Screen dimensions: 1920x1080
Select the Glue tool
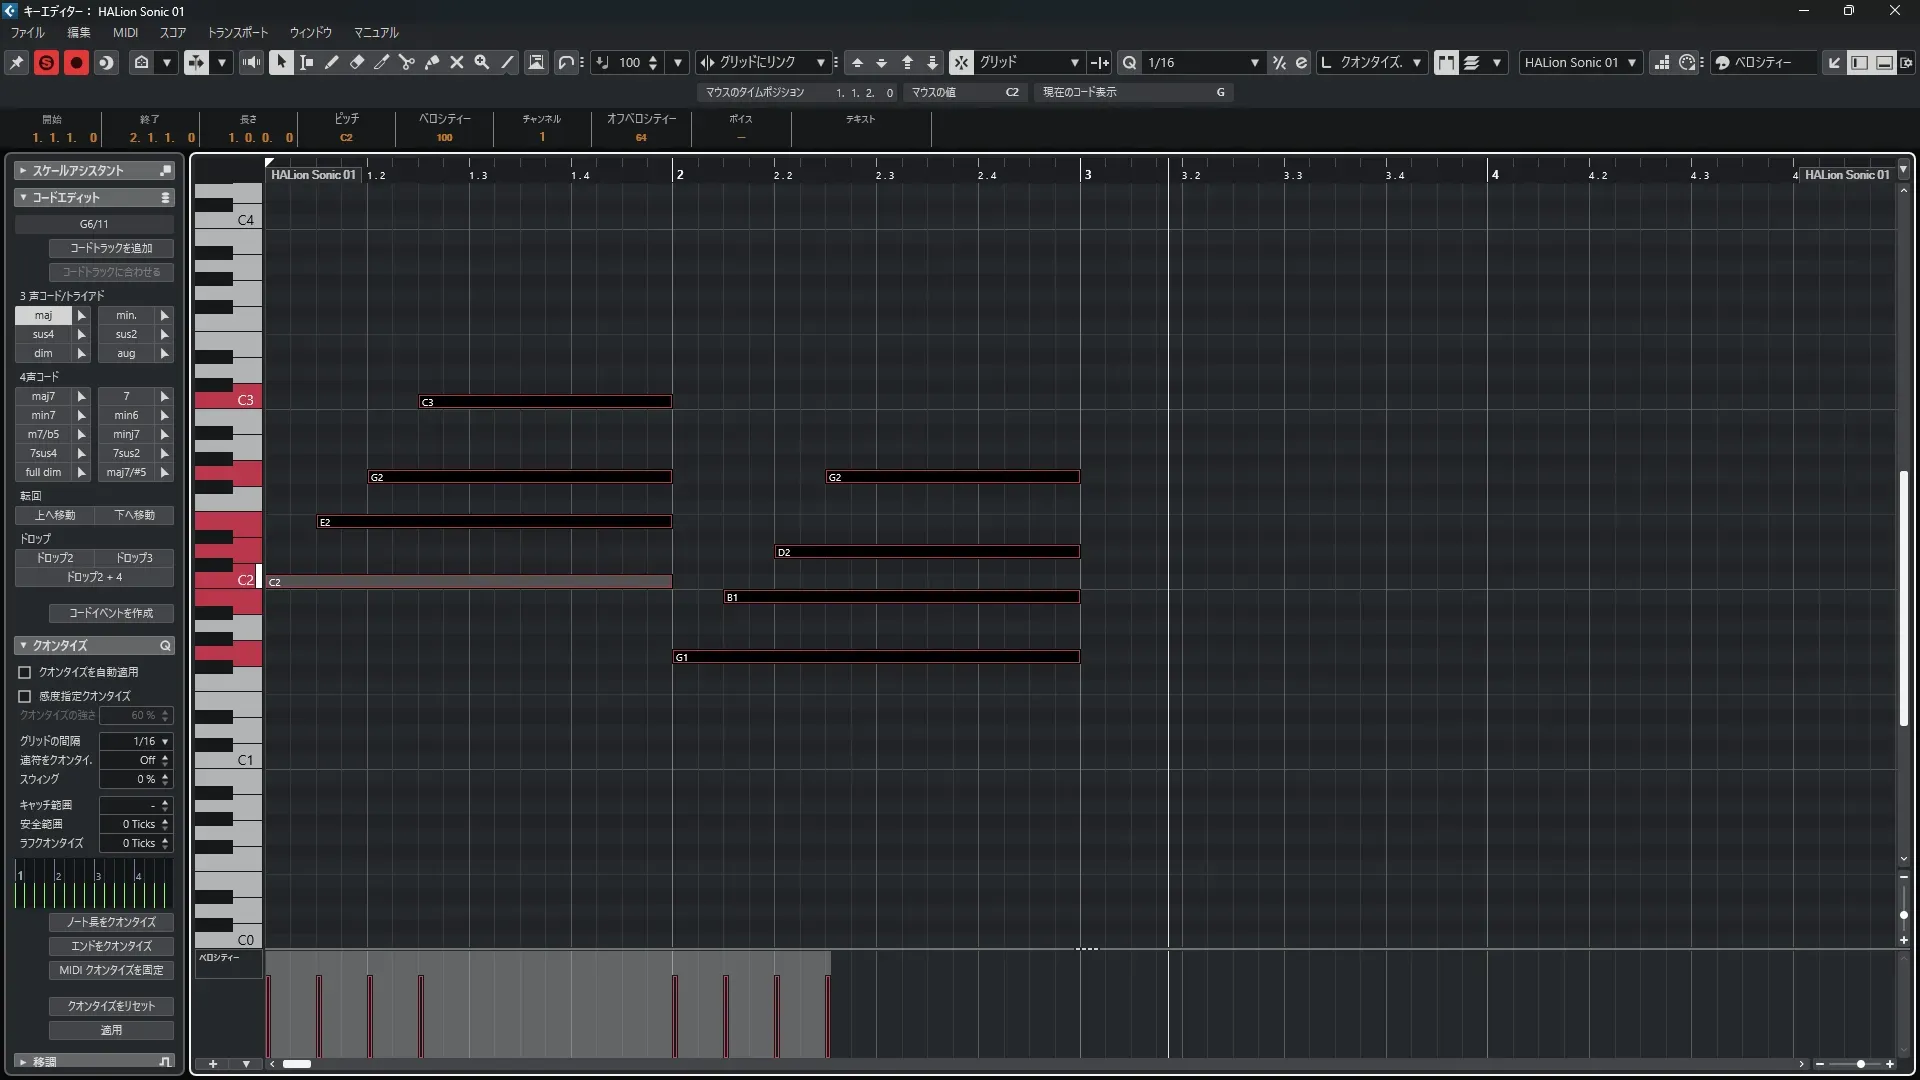432,62
